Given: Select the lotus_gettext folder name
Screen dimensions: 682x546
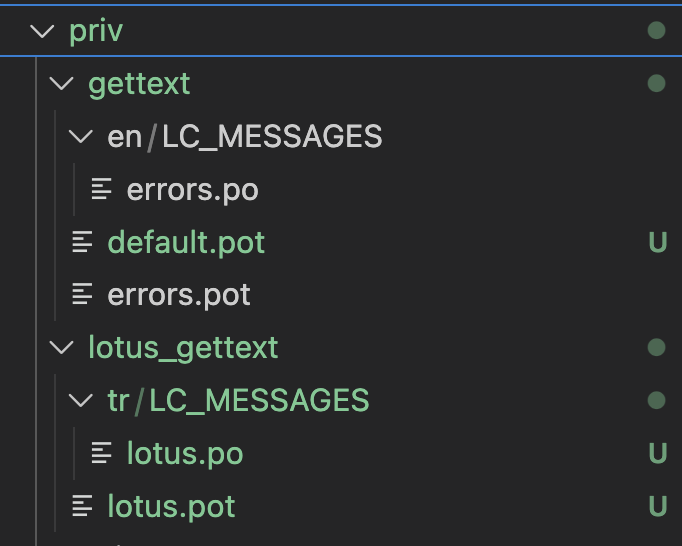Looking at the screenshot, I should 183,348.
